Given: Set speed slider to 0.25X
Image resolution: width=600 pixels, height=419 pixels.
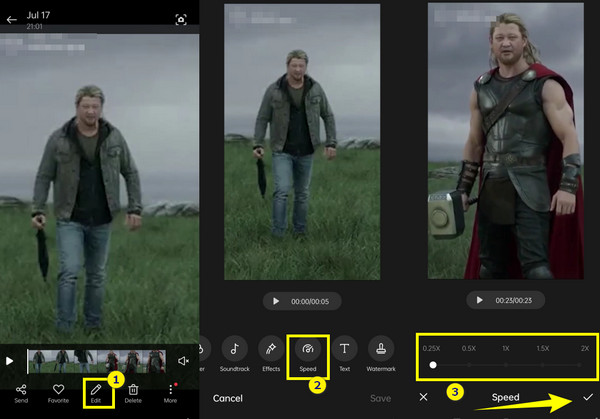Looking at the screenshot, I should (433, 365).
